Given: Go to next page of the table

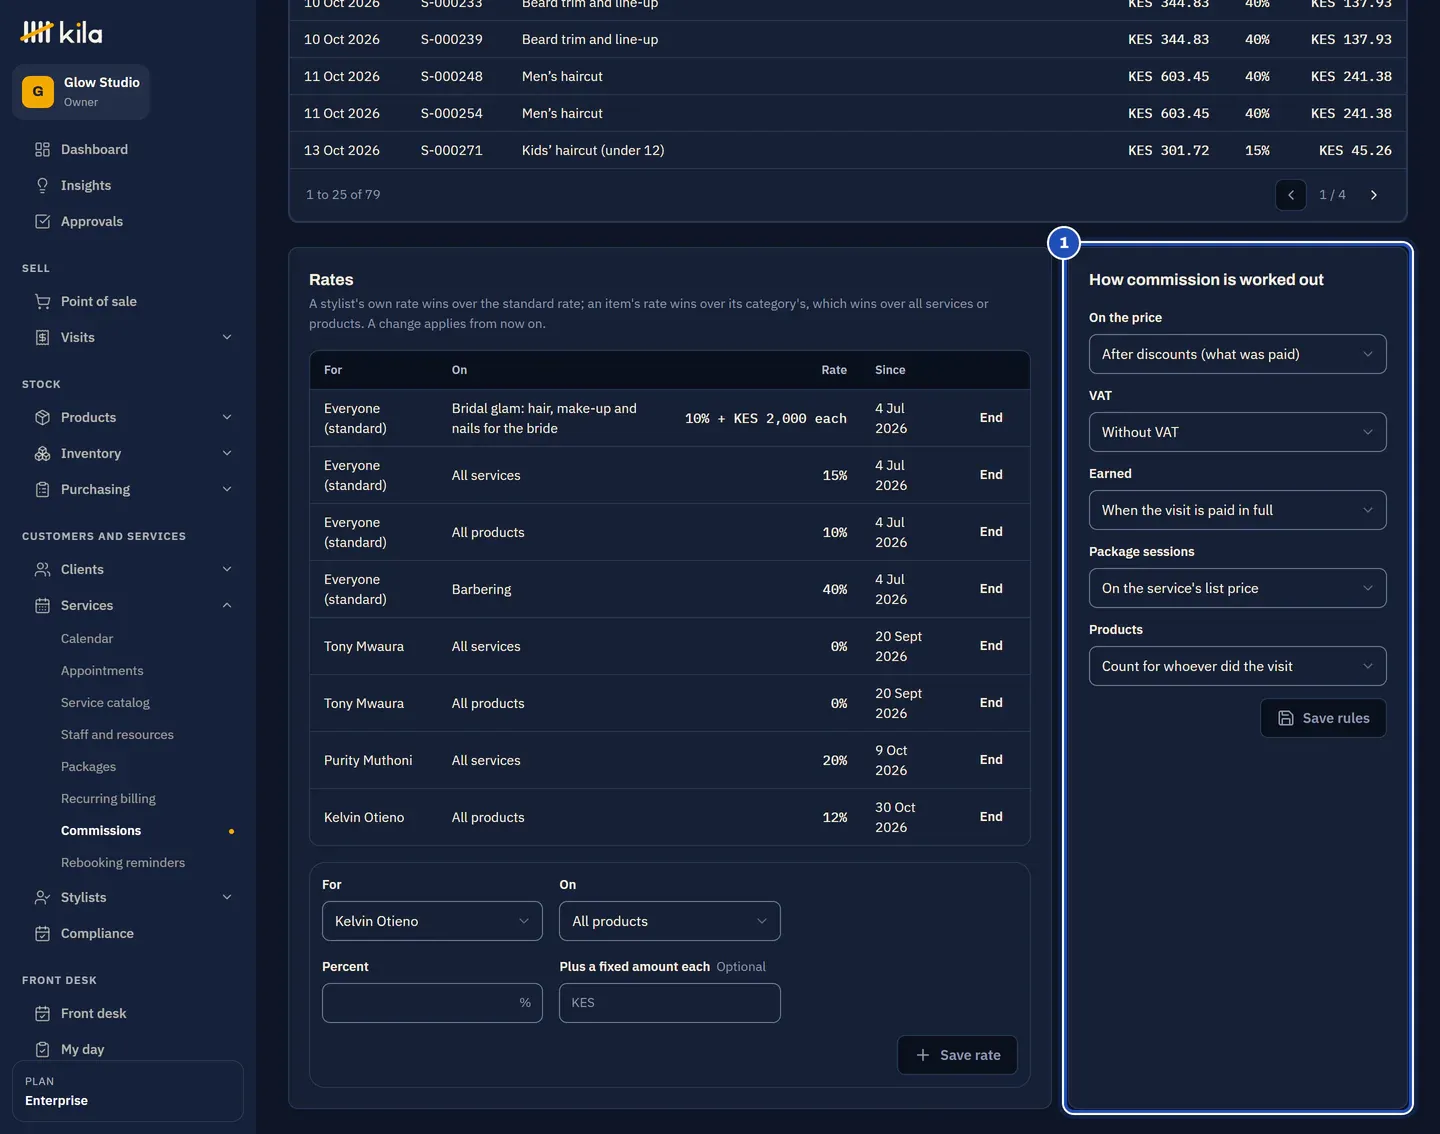Looking at the screenshot, I should 1374,195.
